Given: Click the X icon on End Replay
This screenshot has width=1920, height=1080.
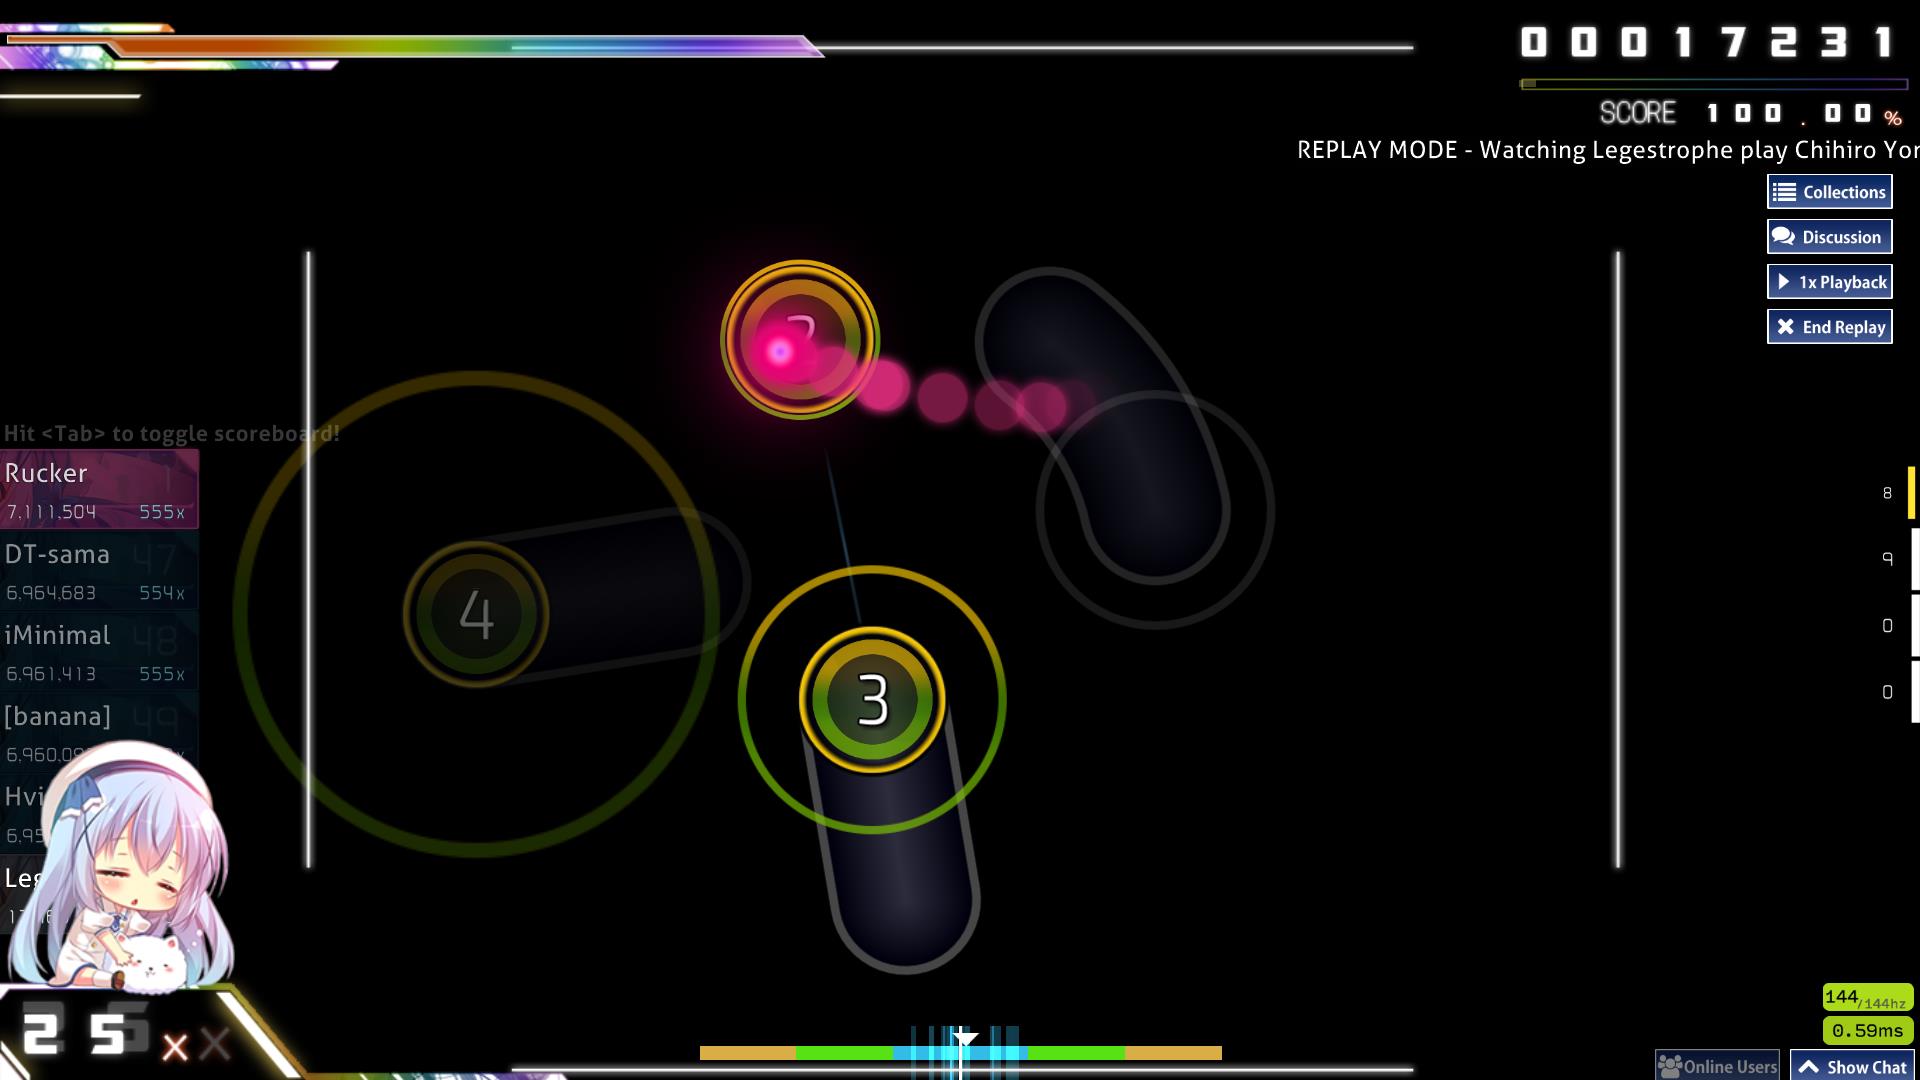Looking at the screenshot, I should [x=1785, y=327].
